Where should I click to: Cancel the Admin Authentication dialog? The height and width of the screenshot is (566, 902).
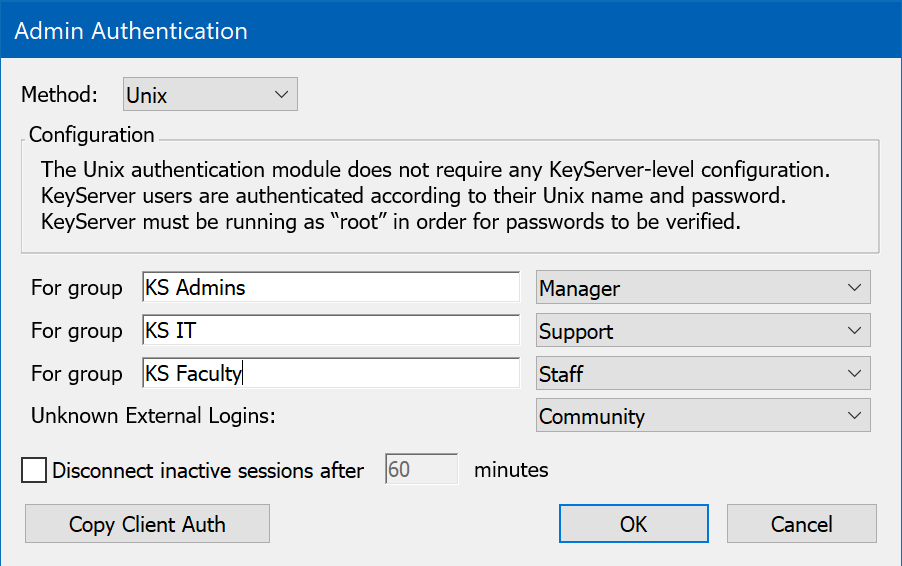pos(801,524)
